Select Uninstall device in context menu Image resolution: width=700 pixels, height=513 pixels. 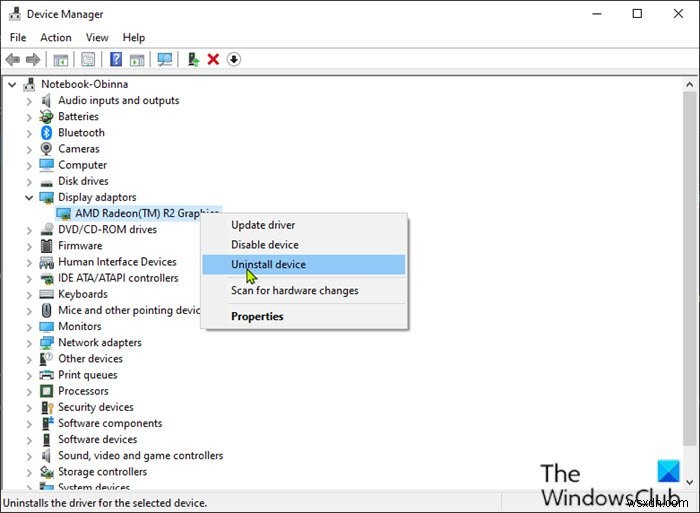pos(304,264)
